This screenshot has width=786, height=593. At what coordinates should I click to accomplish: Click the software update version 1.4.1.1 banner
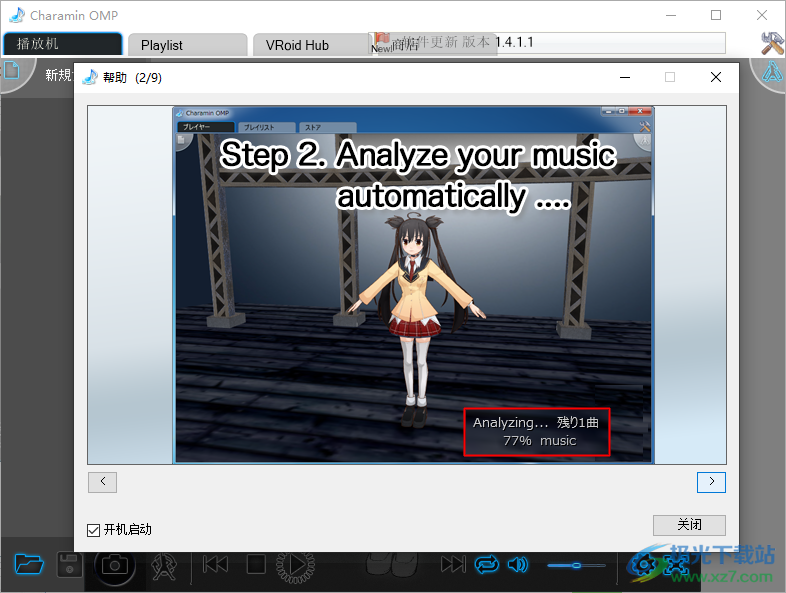tap(549, 43)
